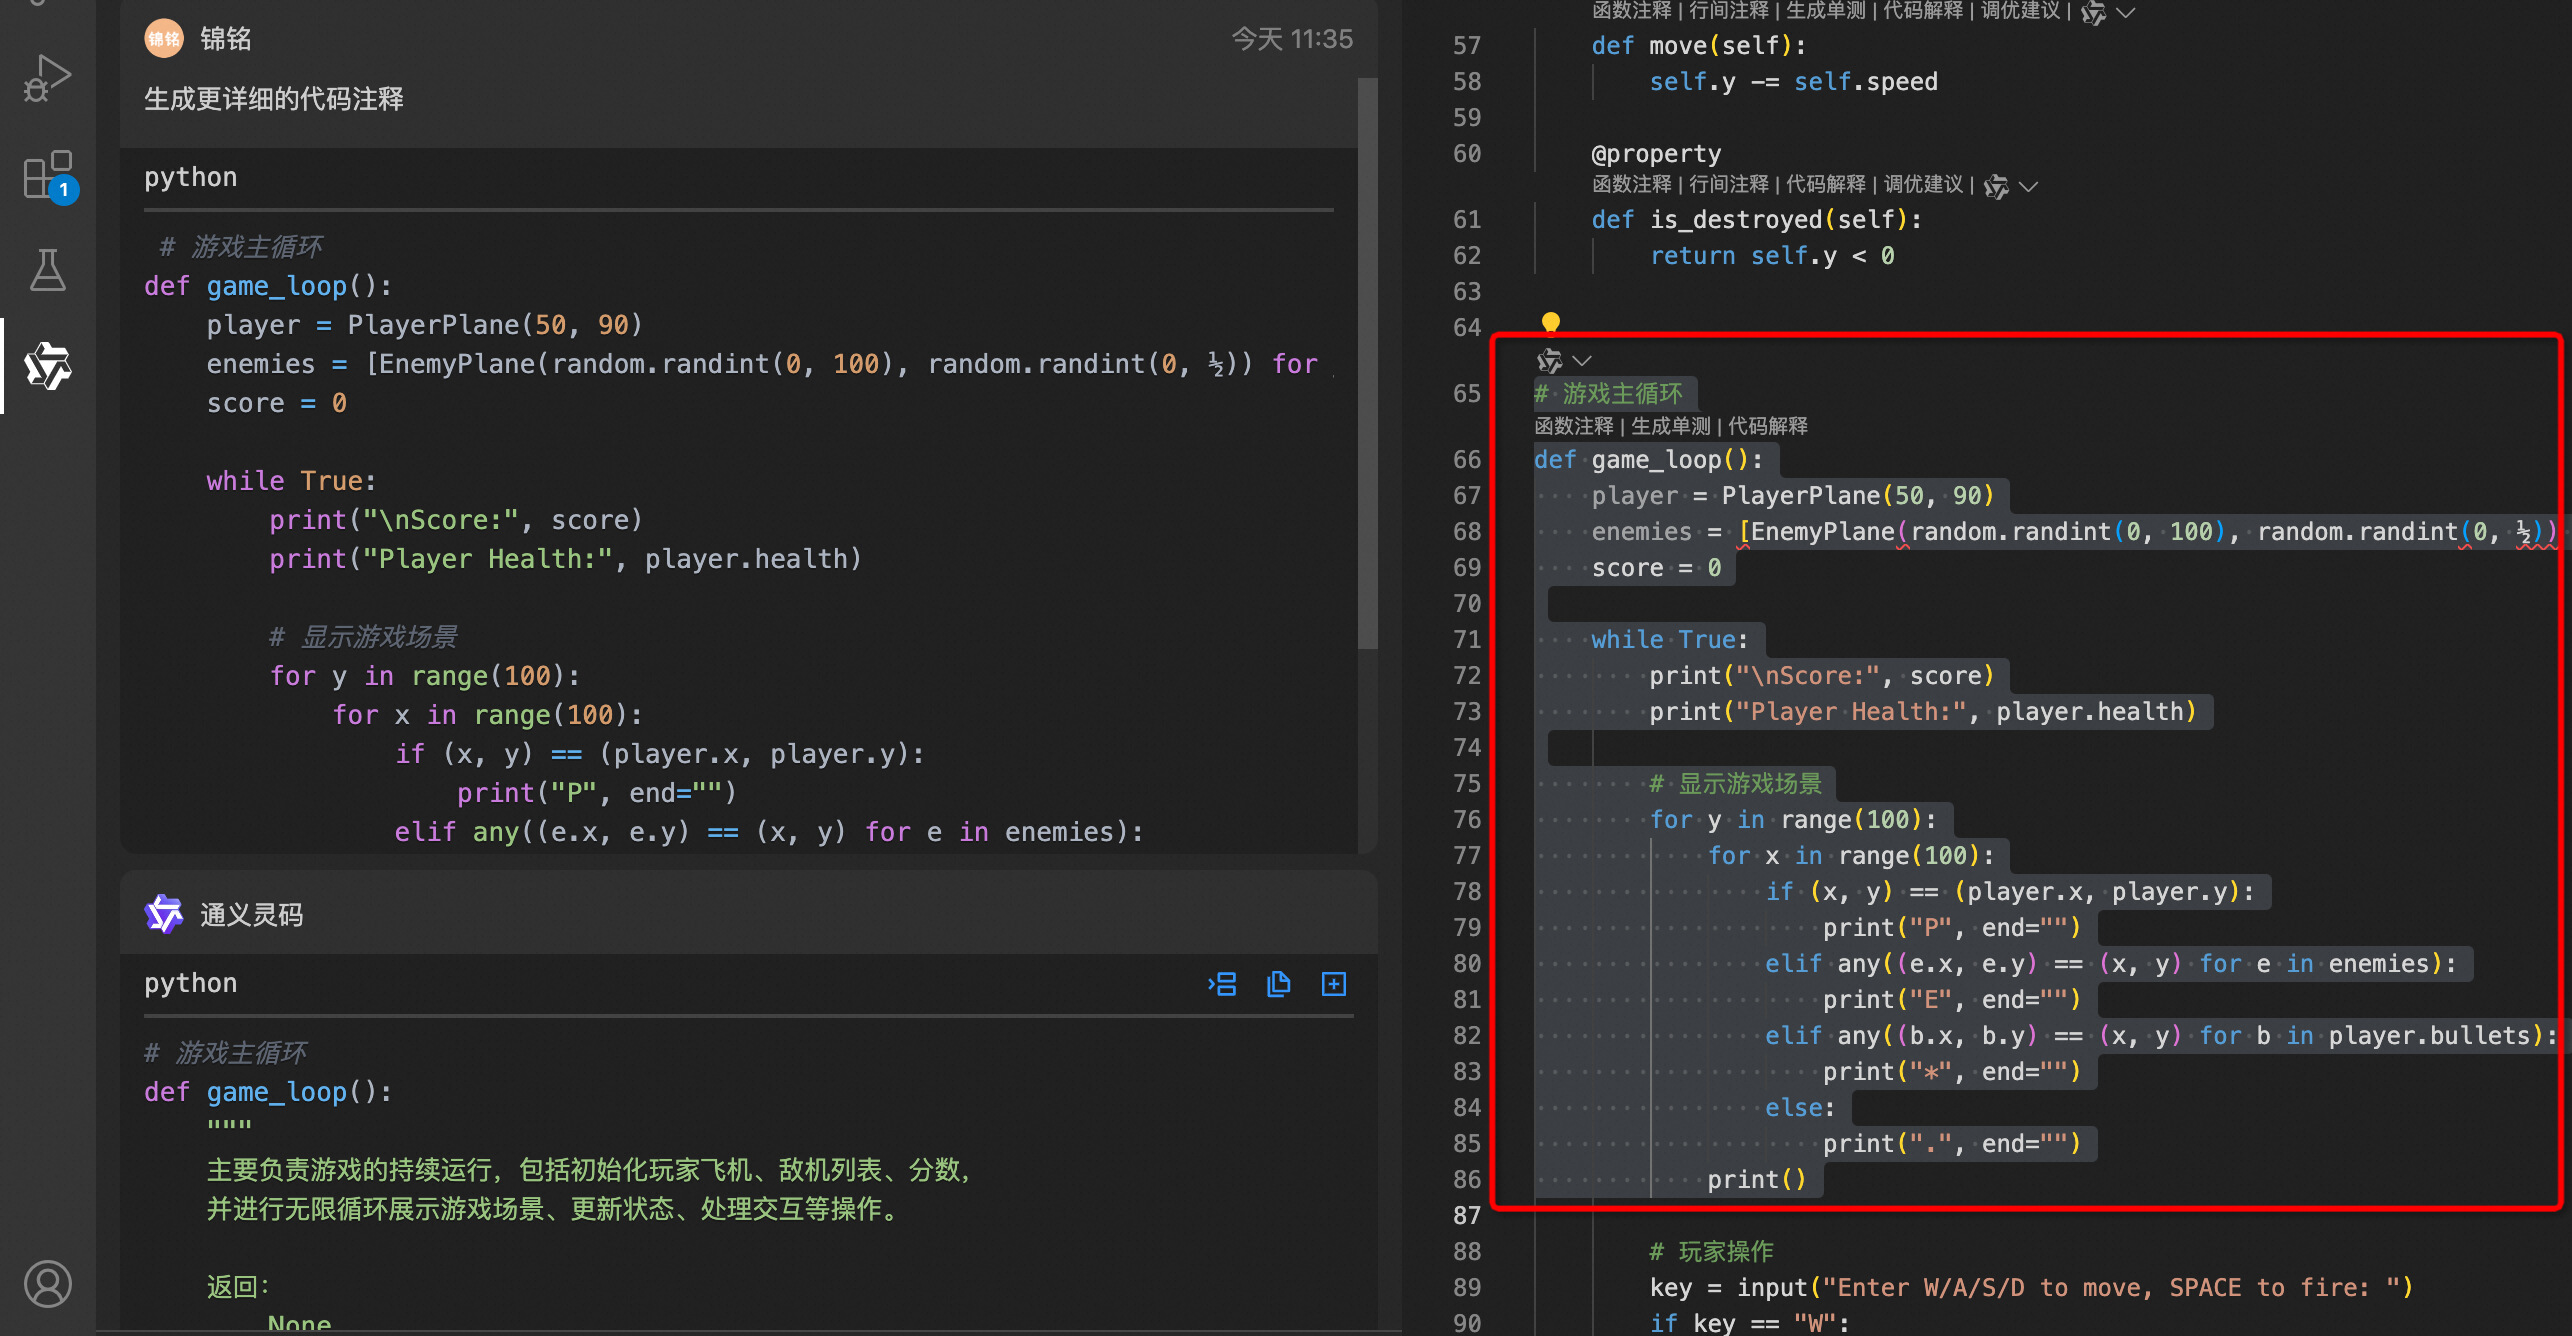Select the Tongyi Lingma sidebar icon
This screenshot has height=1336, width=2572.
pos(47,366)
